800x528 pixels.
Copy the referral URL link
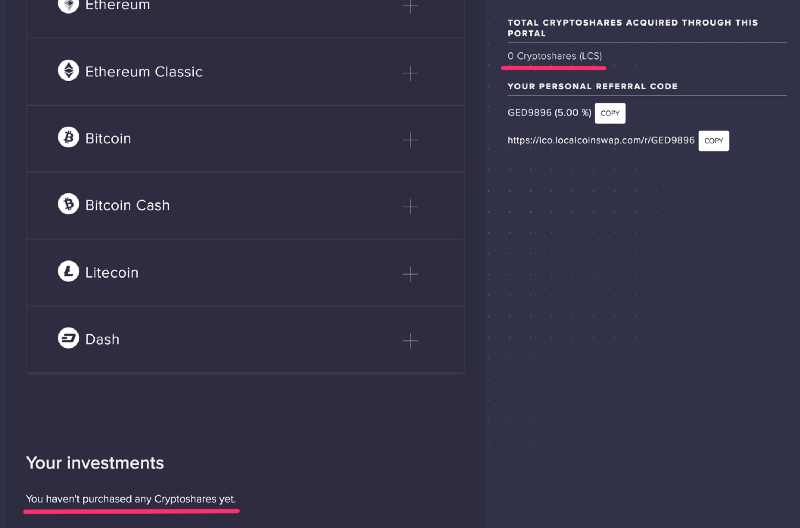[714, 141]
